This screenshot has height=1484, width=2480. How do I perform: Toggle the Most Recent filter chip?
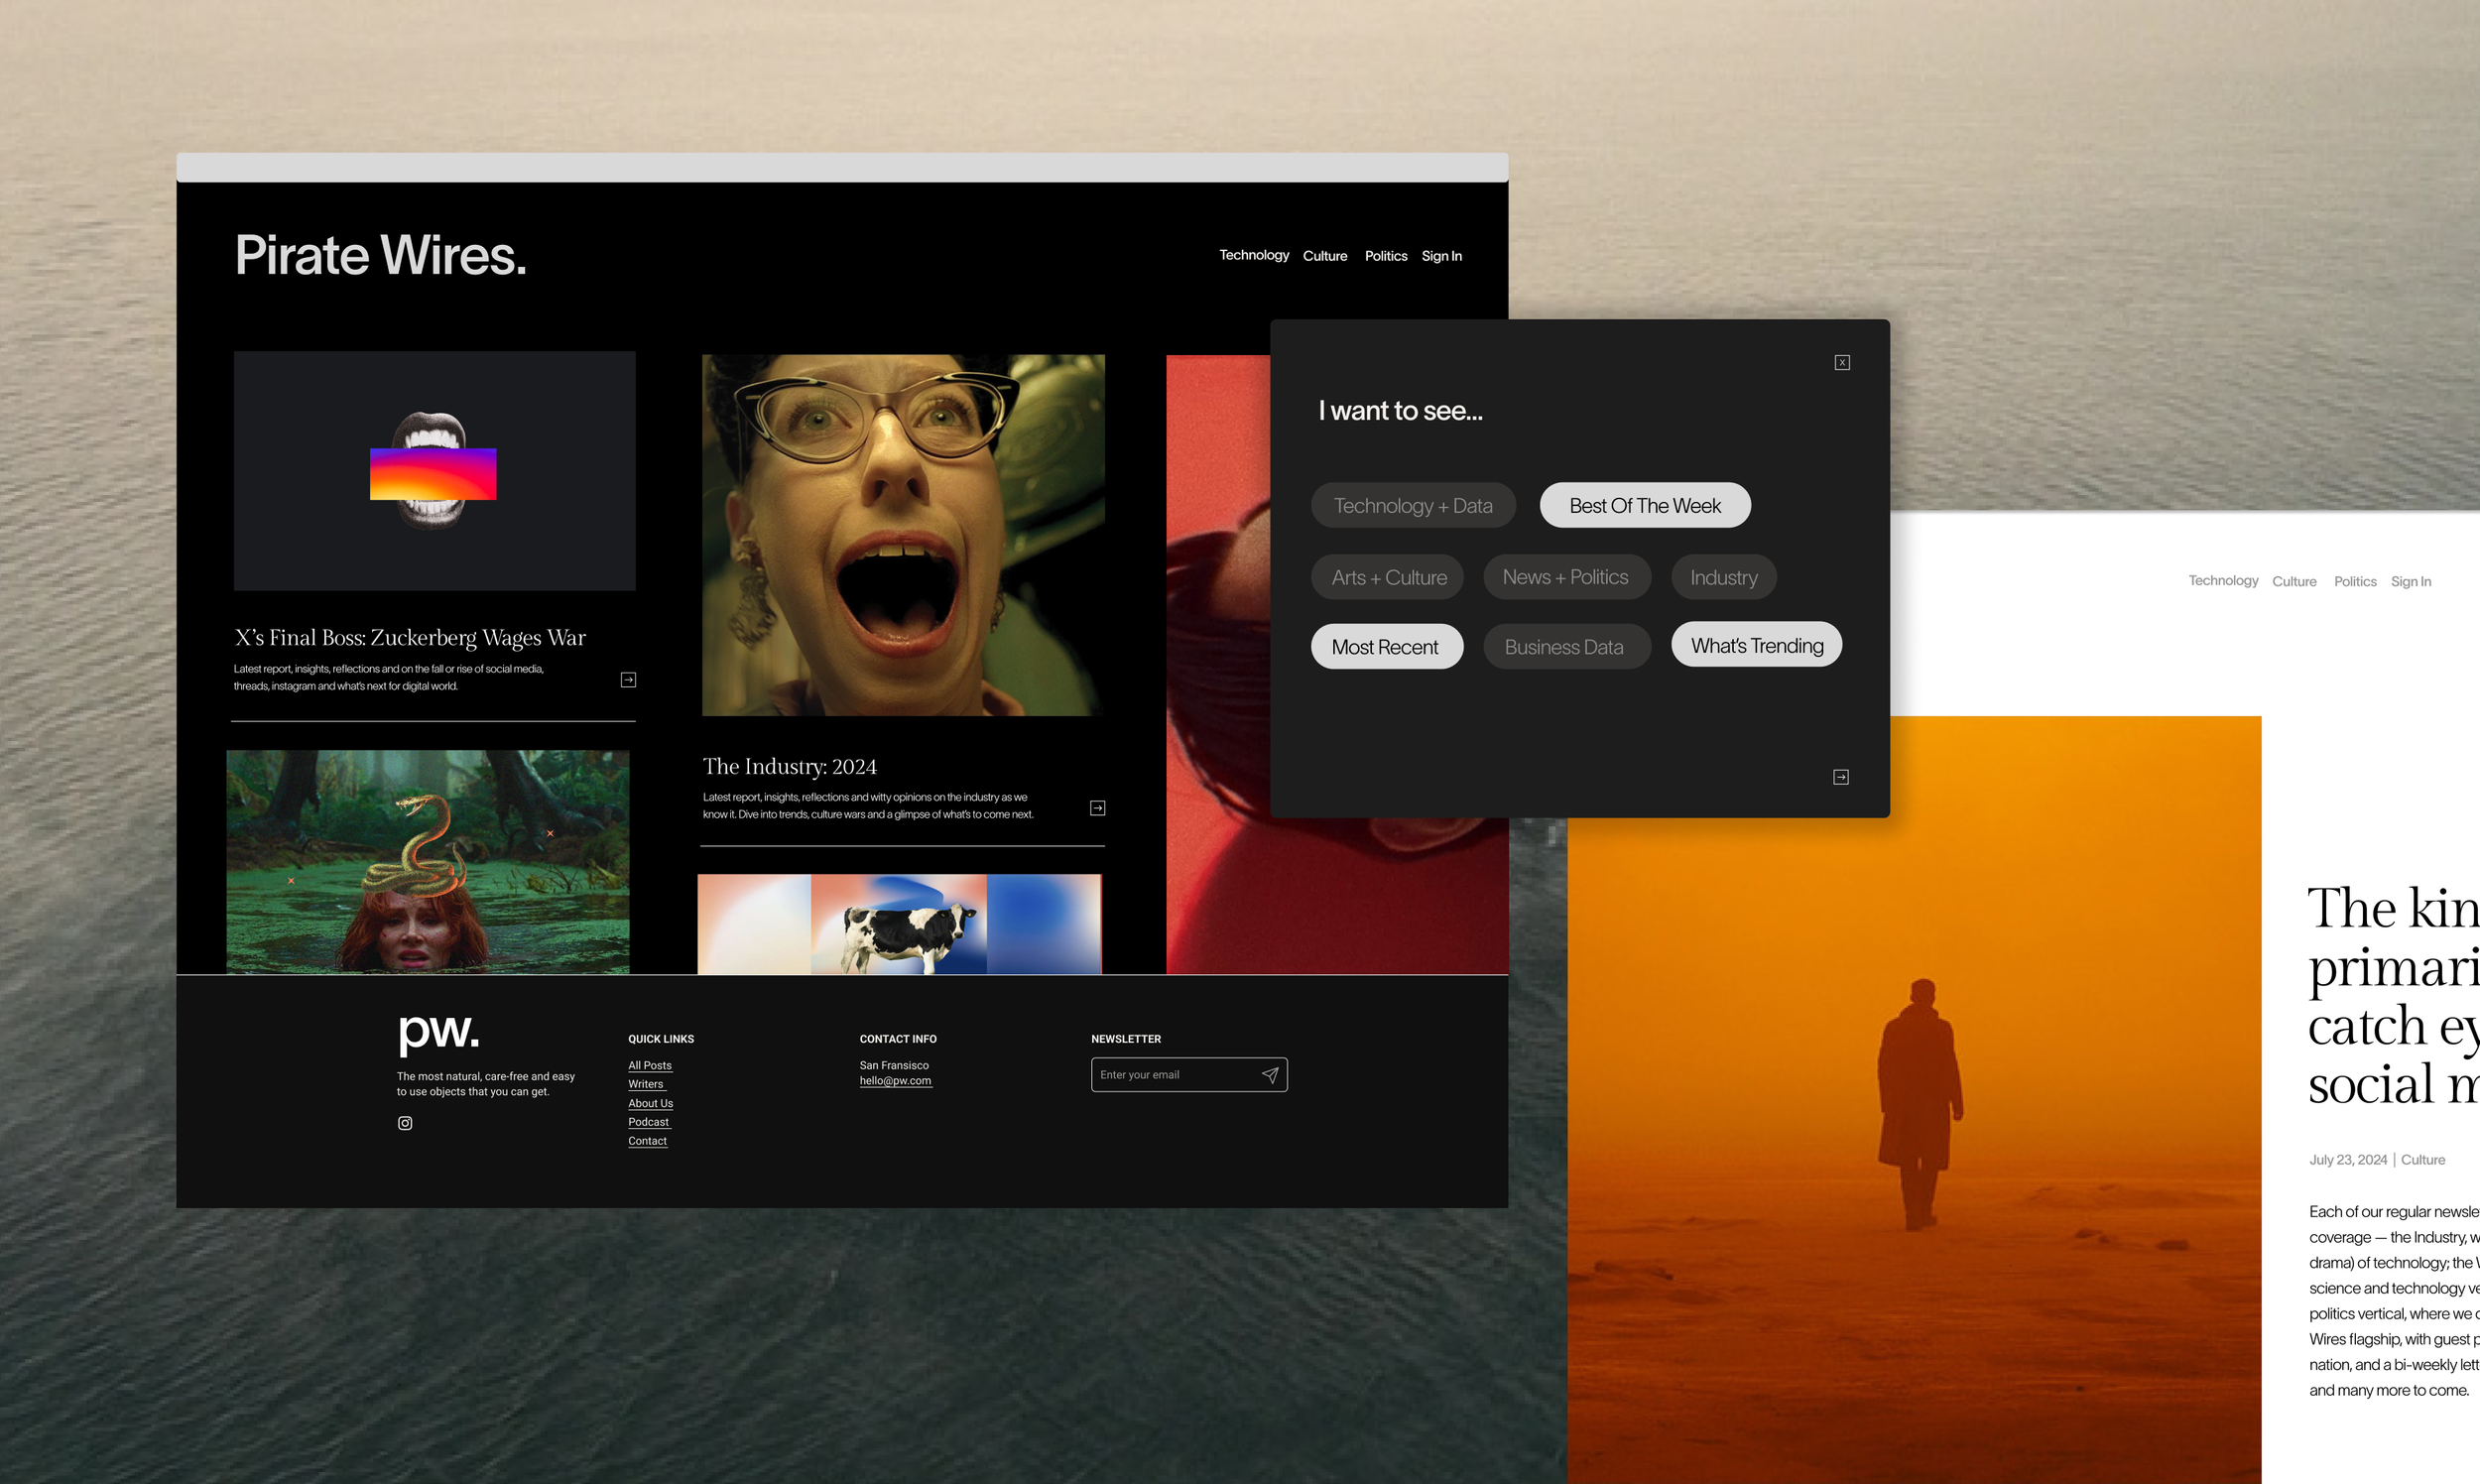(1385, 647)
